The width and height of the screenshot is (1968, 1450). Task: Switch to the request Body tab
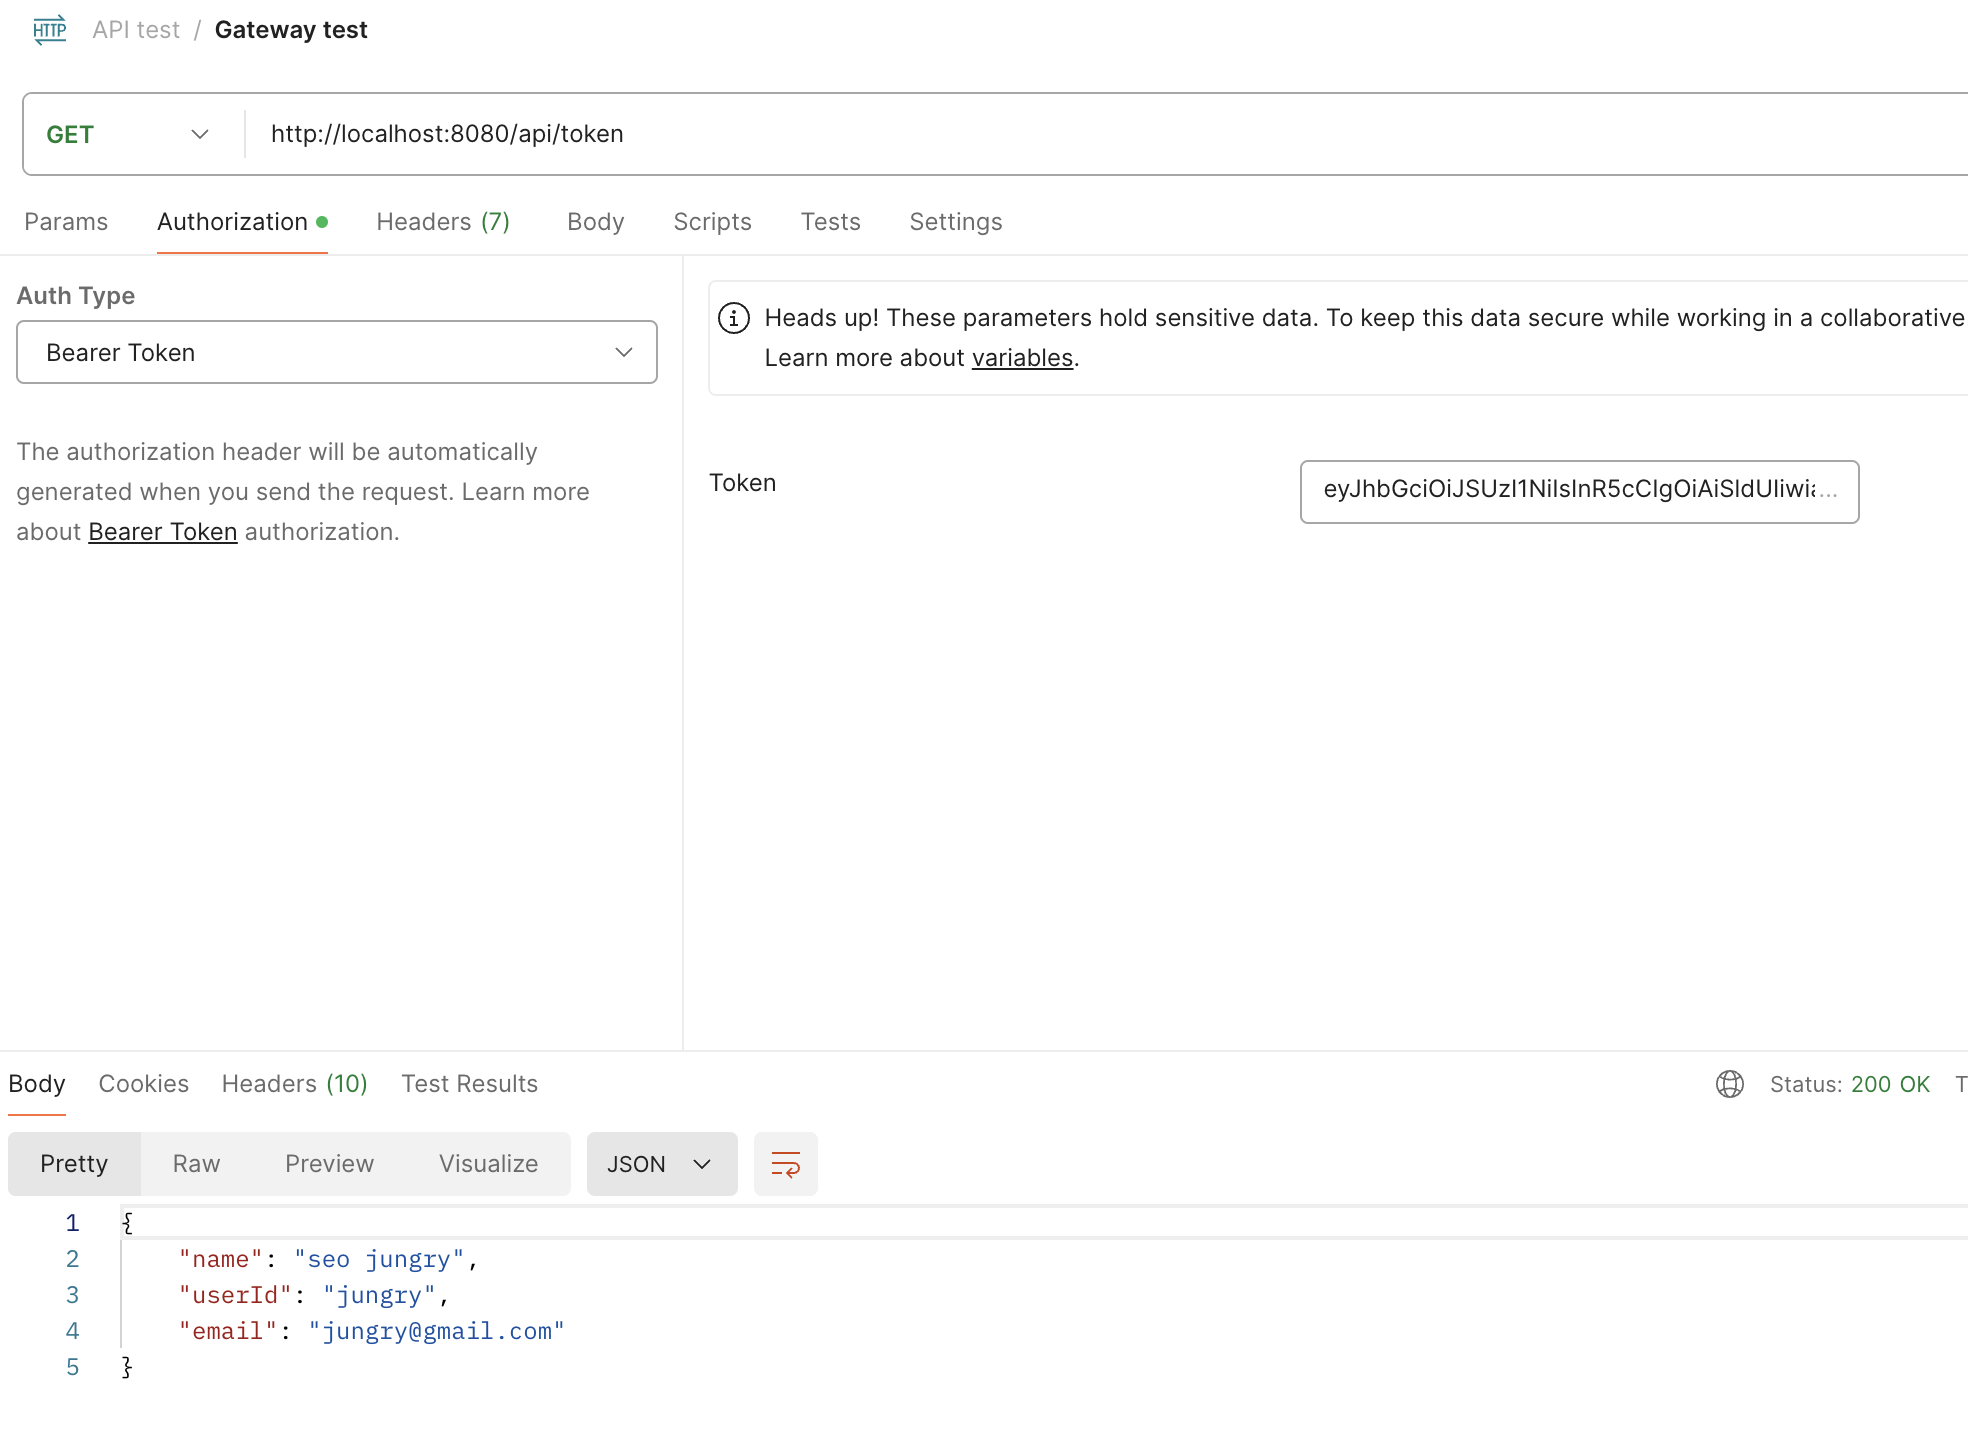pyautogui.click(x=595, y=222)
